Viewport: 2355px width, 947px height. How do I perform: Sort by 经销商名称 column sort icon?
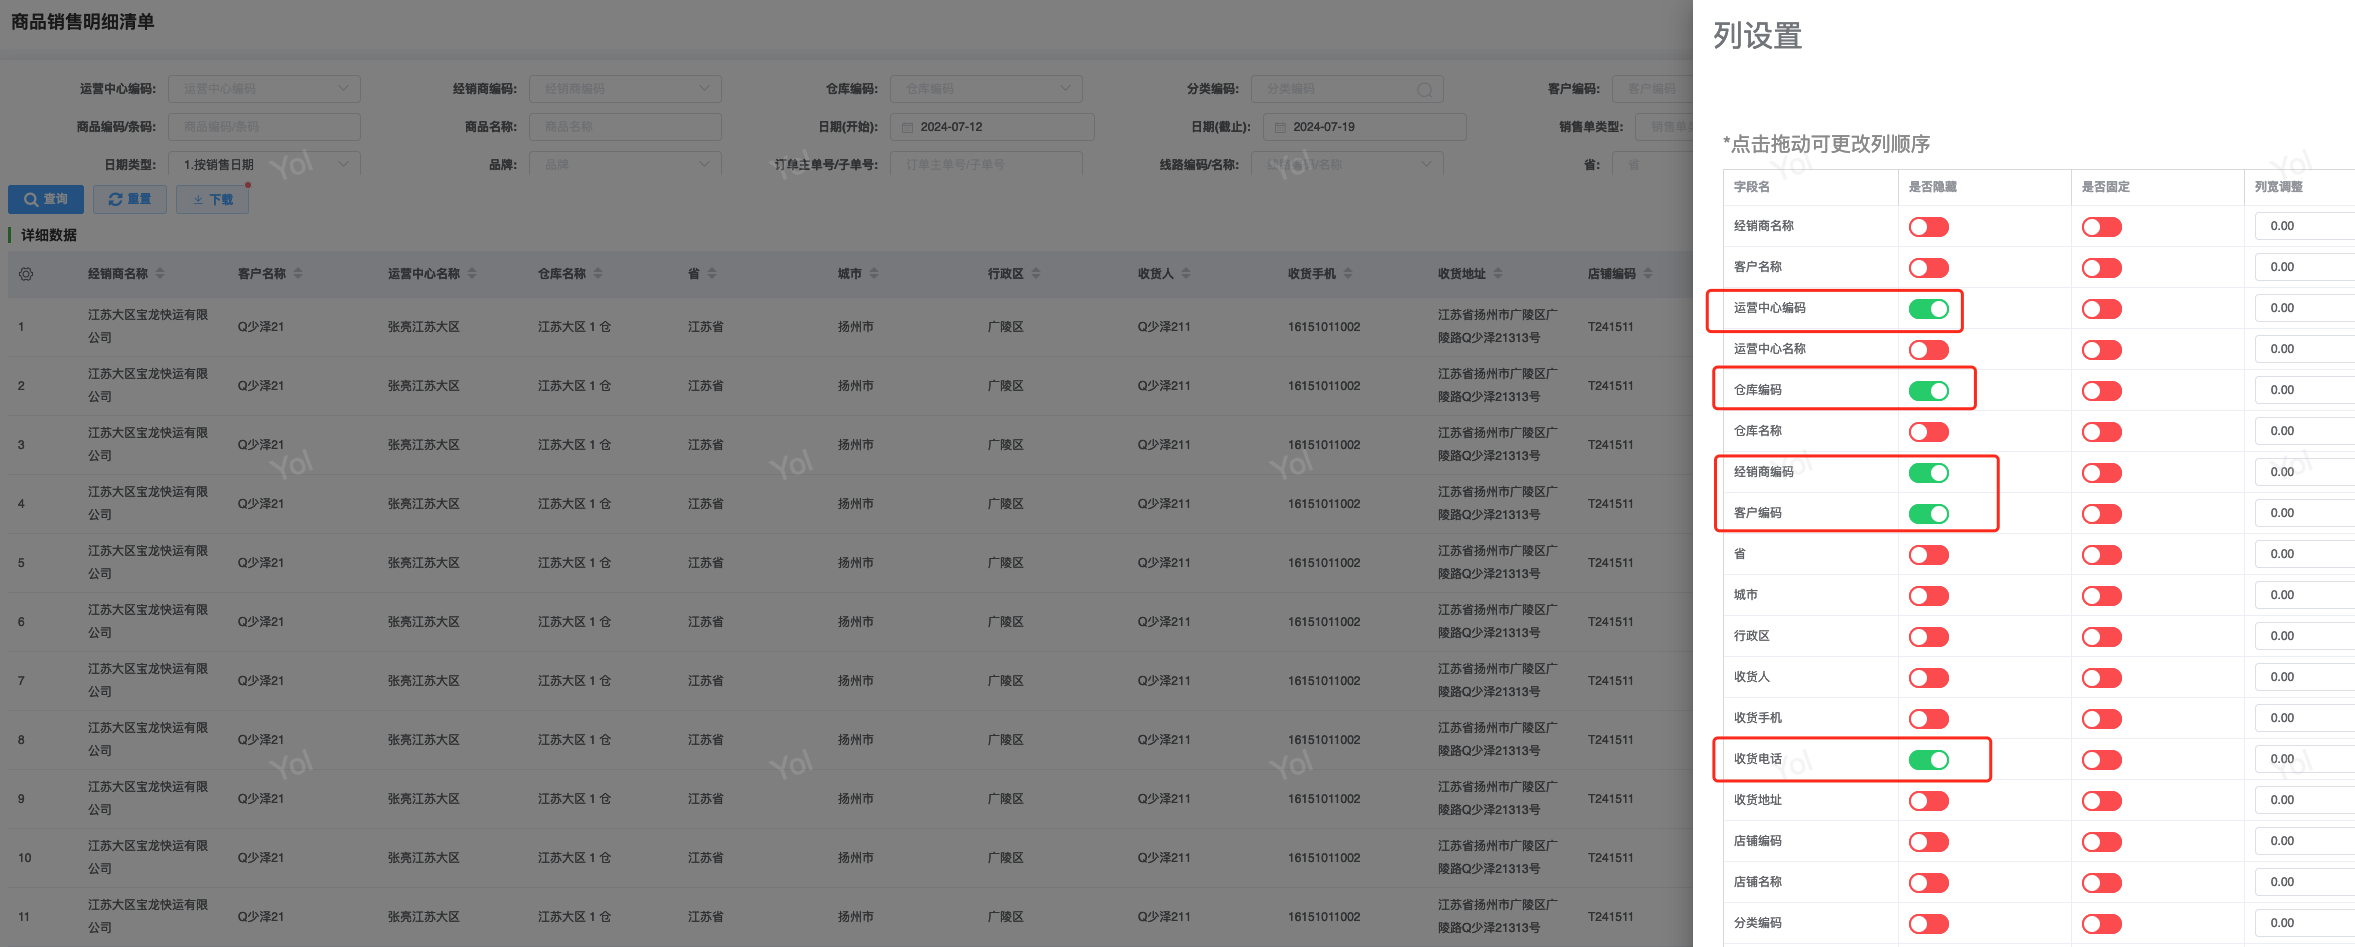click(160, 274)
